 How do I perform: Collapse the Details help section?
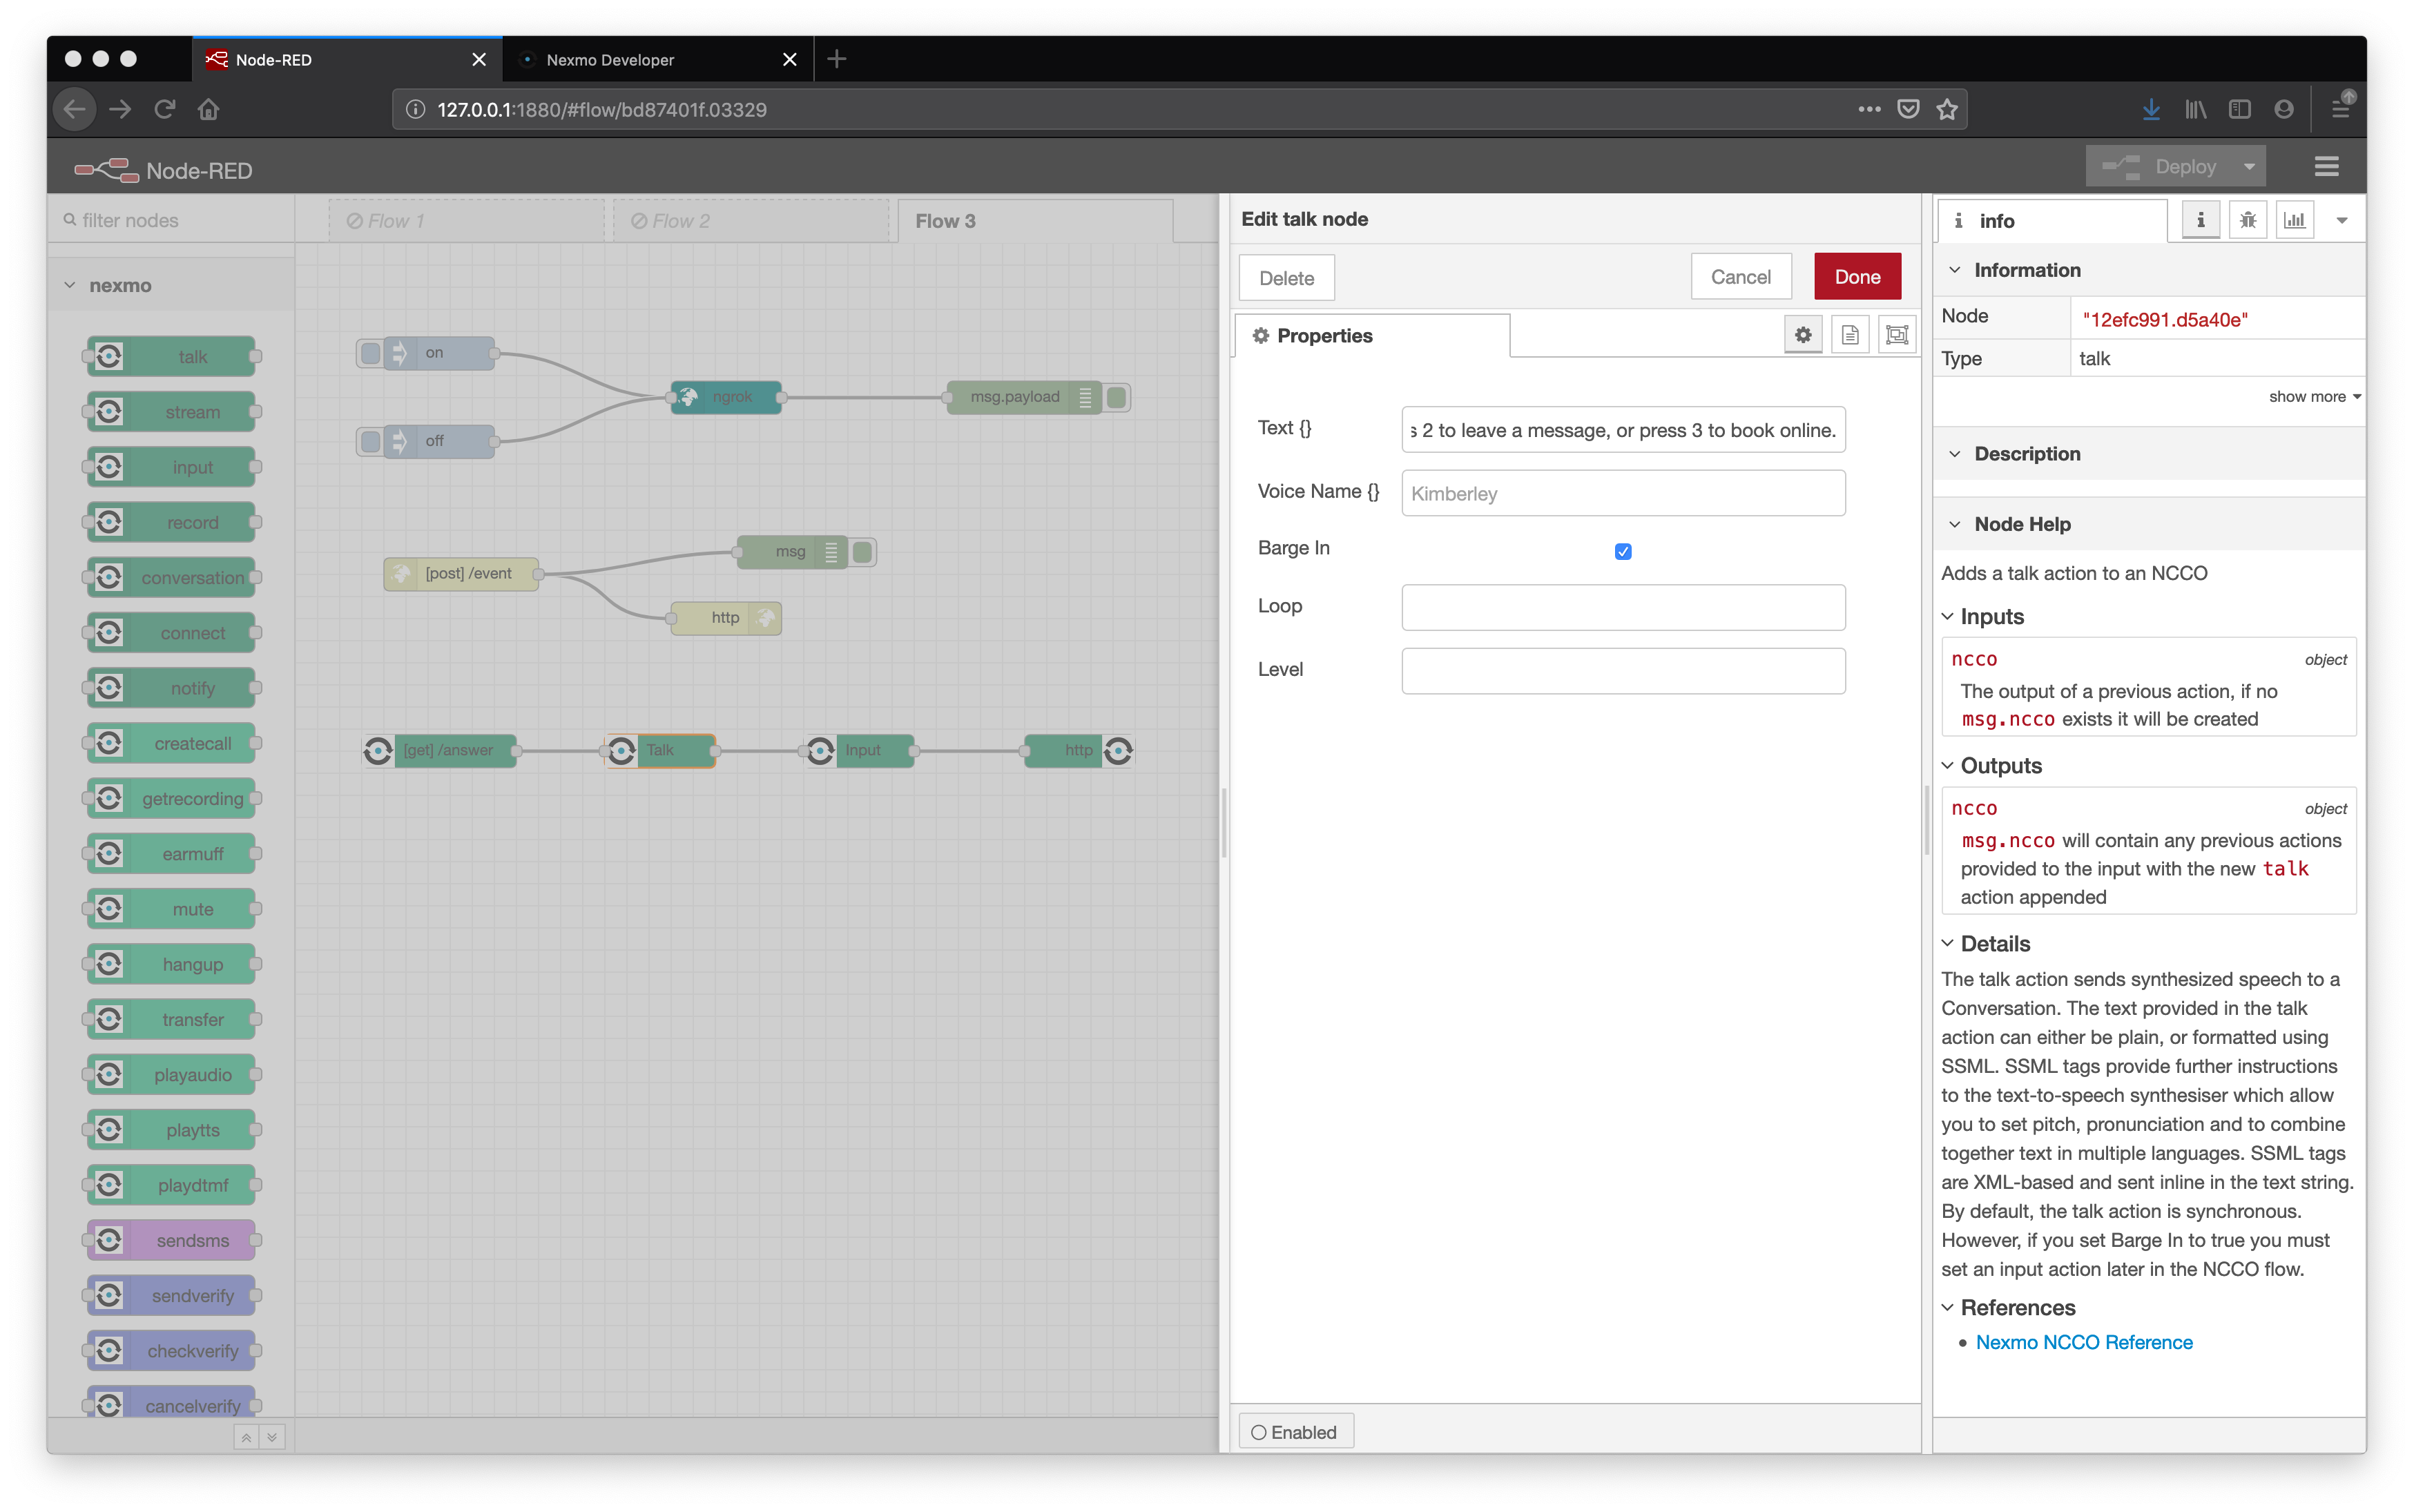click(1948, 943)
